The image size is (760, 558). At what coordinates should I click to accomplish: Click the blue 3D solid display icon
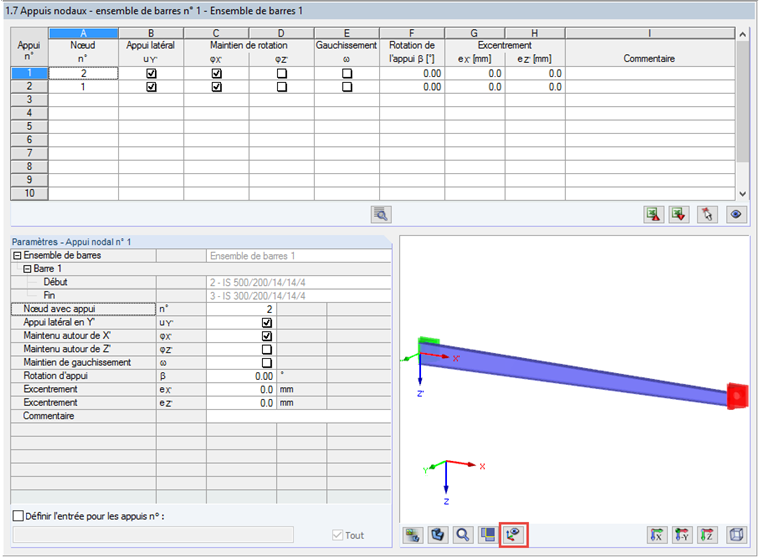[438, 535]
